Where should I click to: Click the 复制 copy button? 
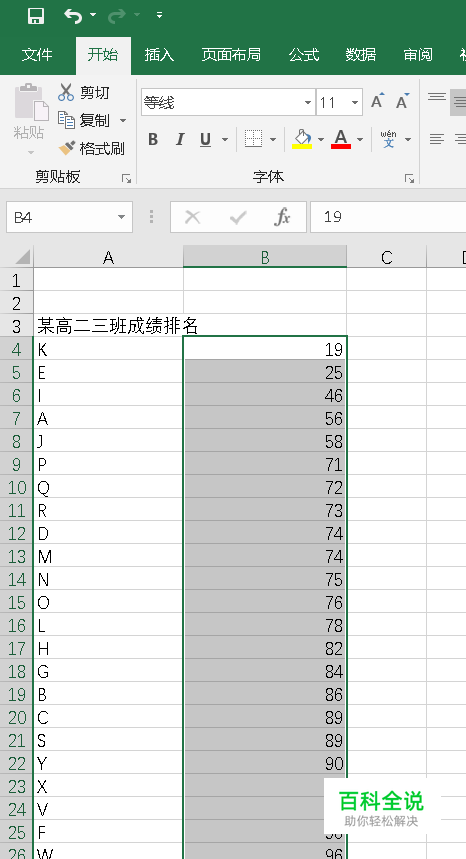[84, 120]
